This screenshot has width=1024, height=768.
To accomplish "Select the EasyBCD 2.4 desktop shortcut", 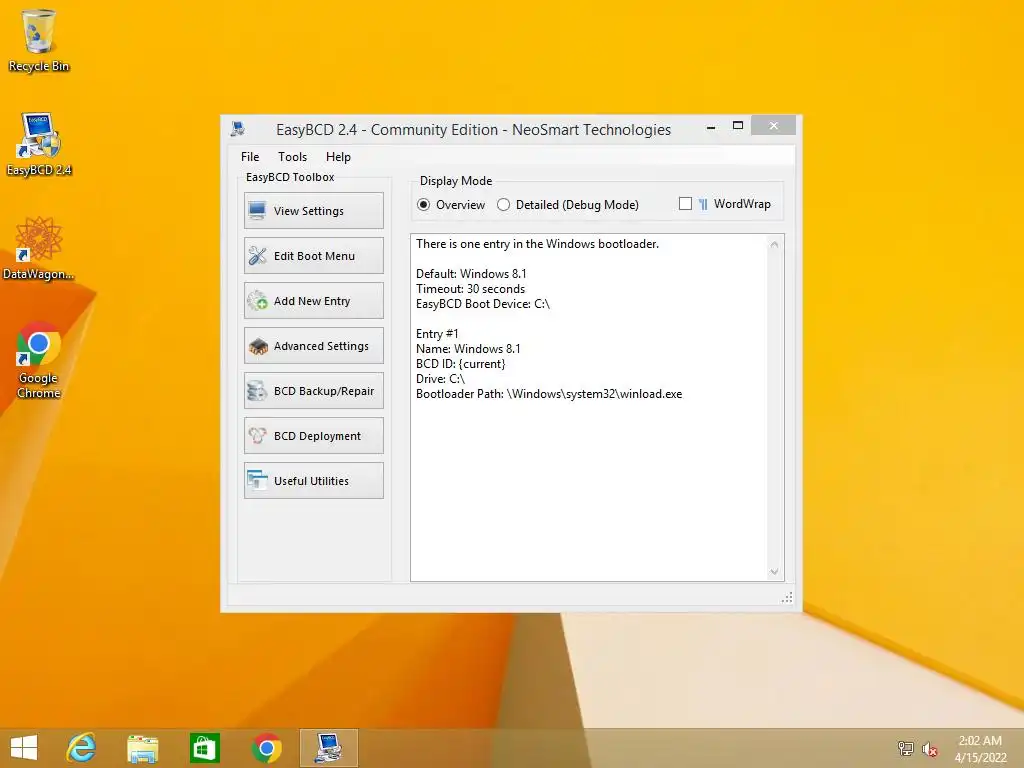I will tap(39, 145).
